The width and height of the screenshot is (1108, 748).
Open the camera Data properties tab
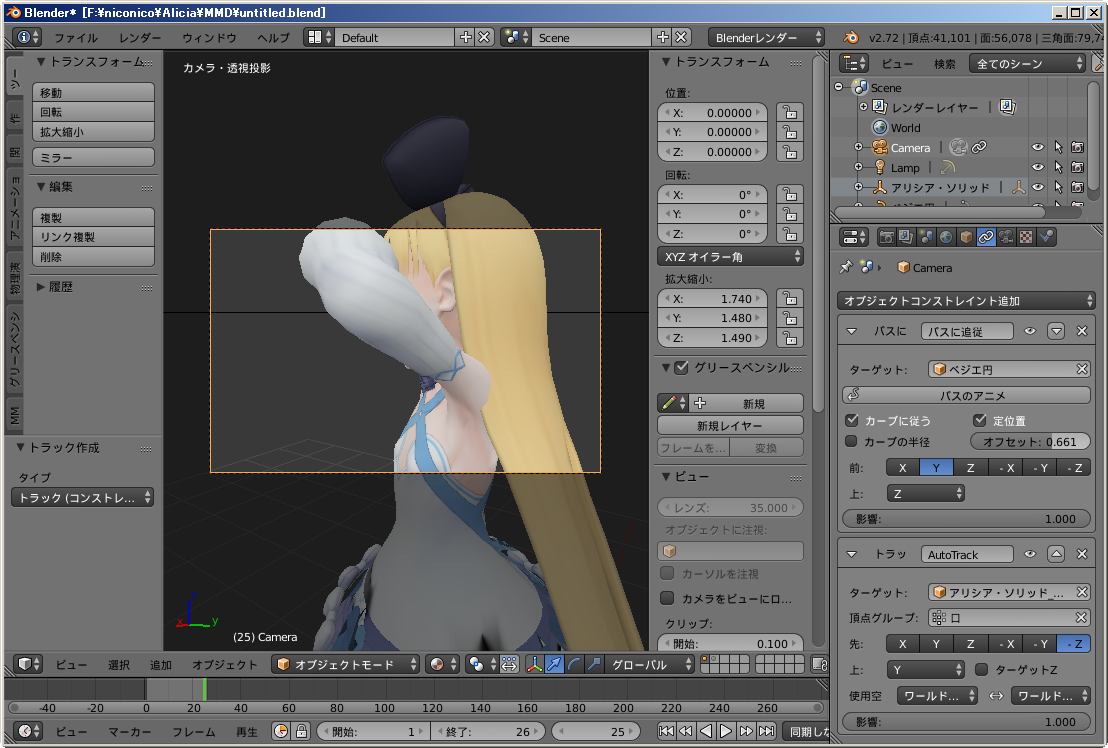click(1006, 237)
